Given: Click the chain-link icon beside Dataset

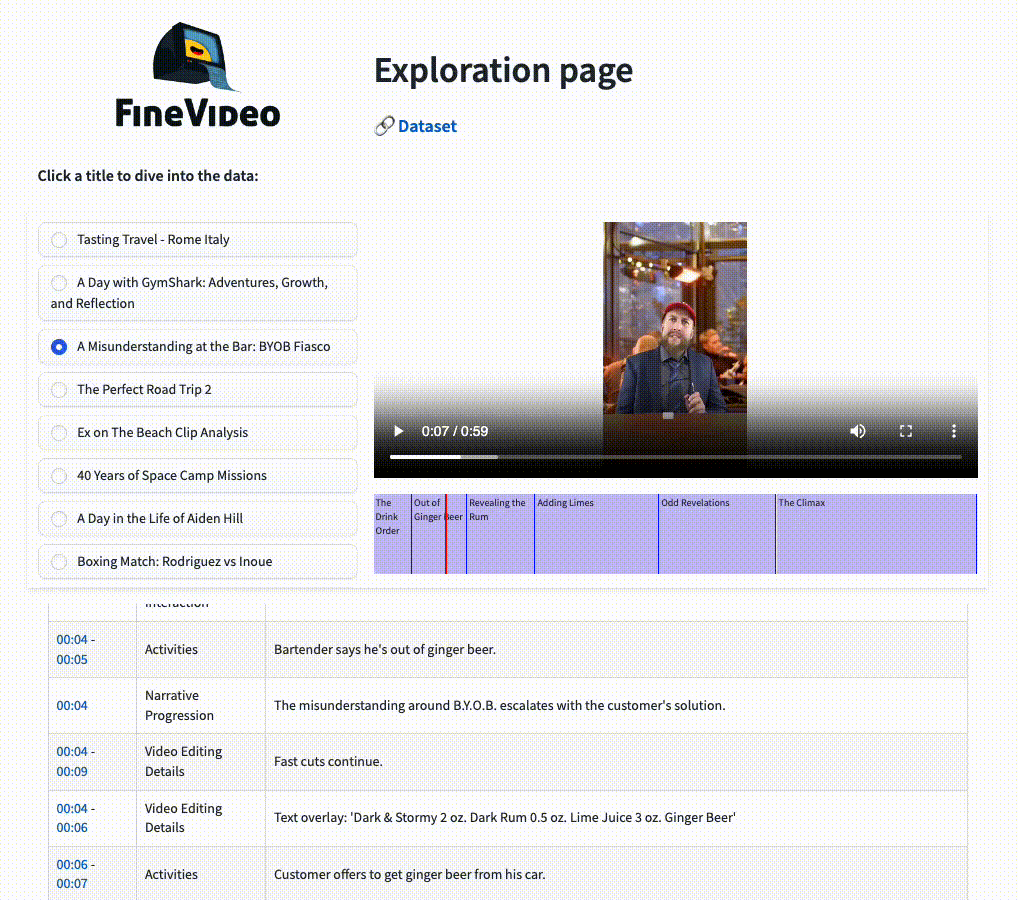Looking at the screenshot, I should (x=383, y=126).
